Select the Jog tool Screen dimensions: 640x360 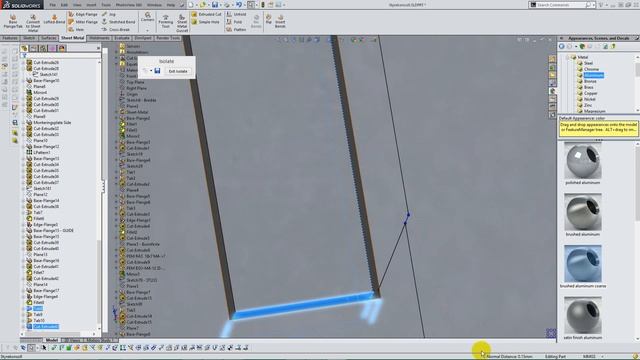point(109,14)
